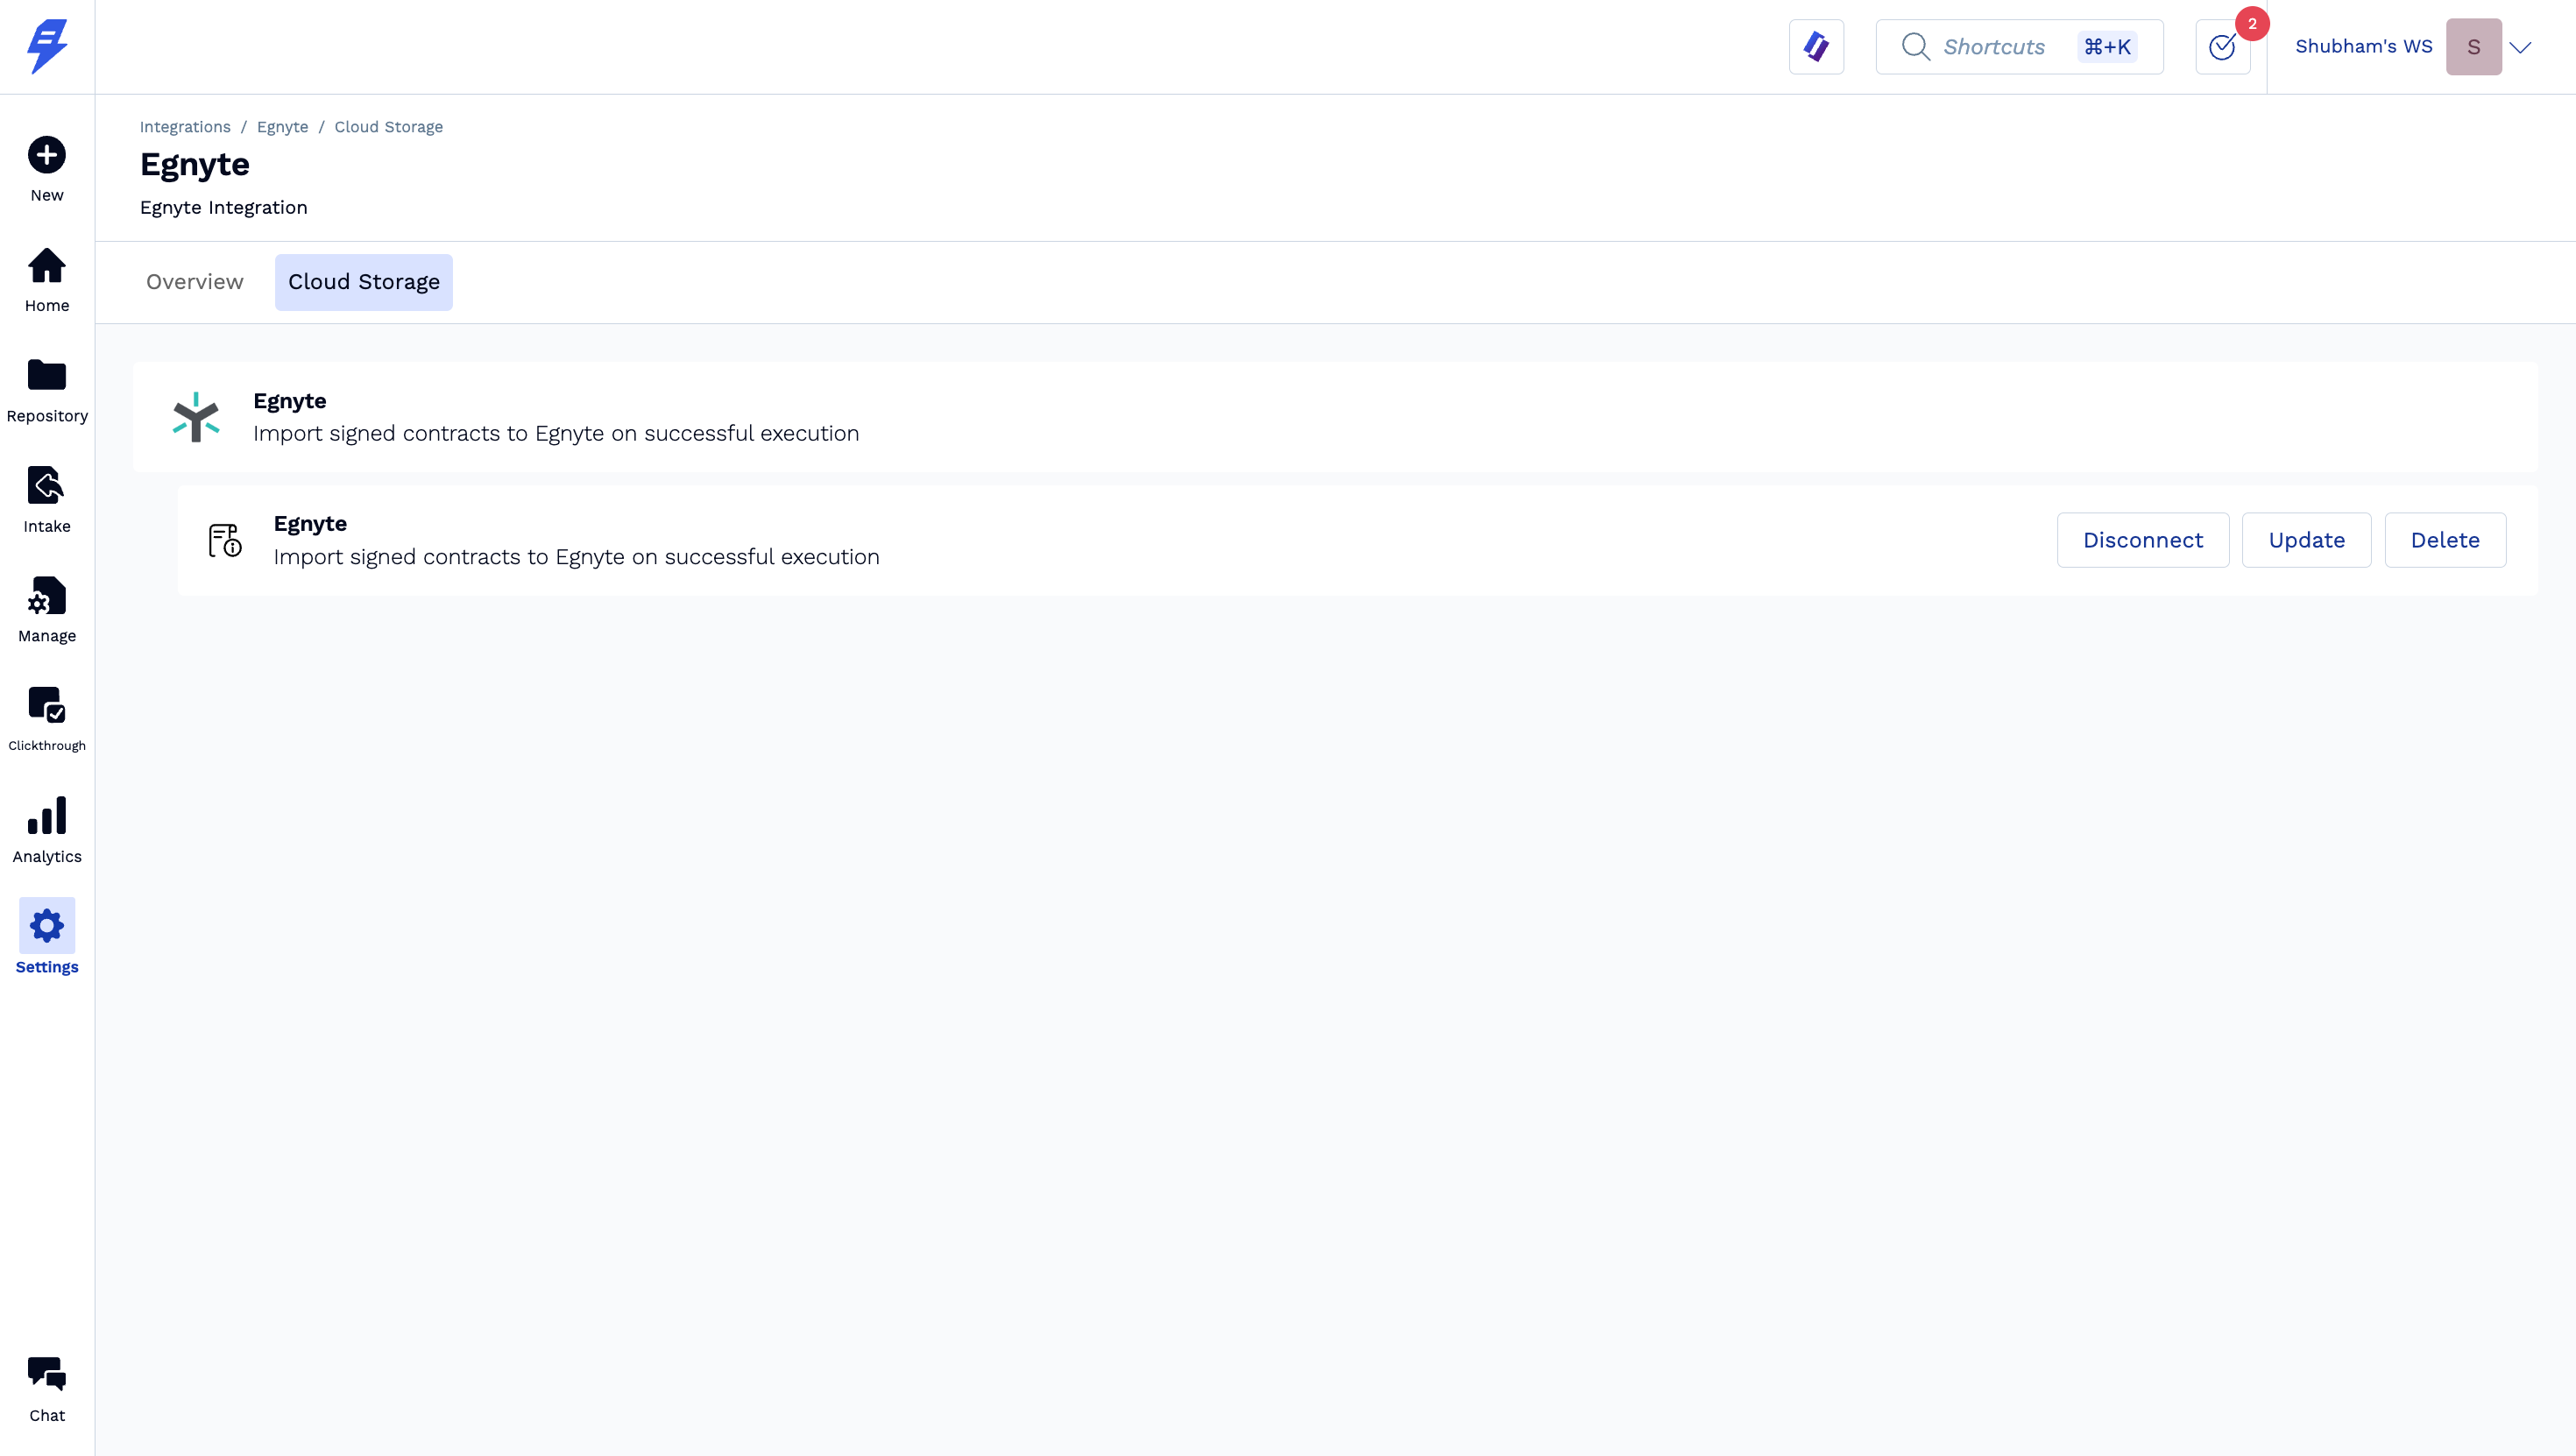
Task: Open the Manage section icon
Action: pyautogui.click(x=47, y=596)
